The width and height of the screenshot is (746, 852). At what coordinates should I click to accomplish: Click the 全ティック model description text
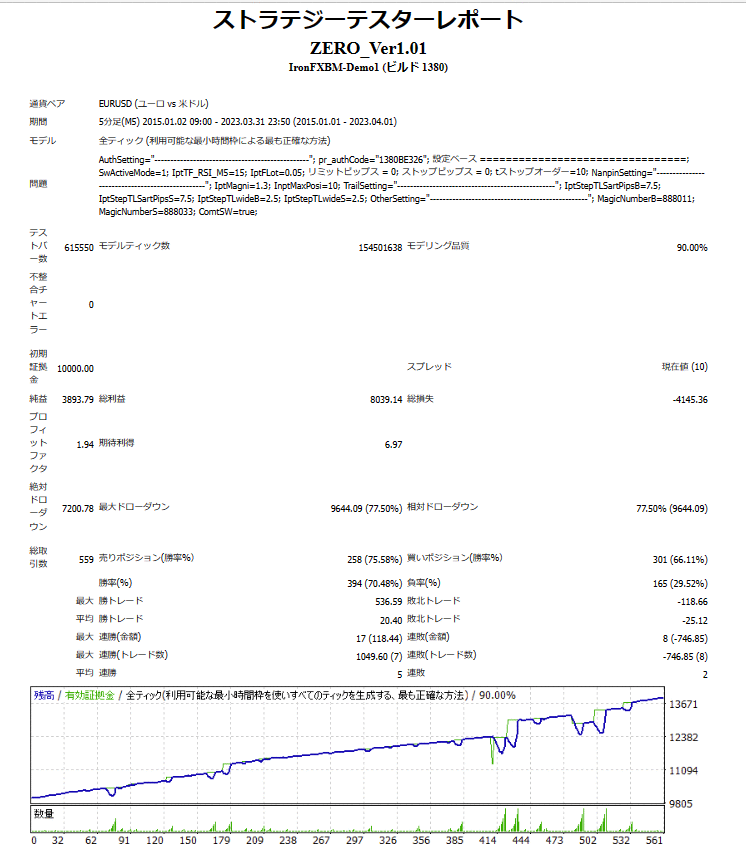(x=214, y=141)
